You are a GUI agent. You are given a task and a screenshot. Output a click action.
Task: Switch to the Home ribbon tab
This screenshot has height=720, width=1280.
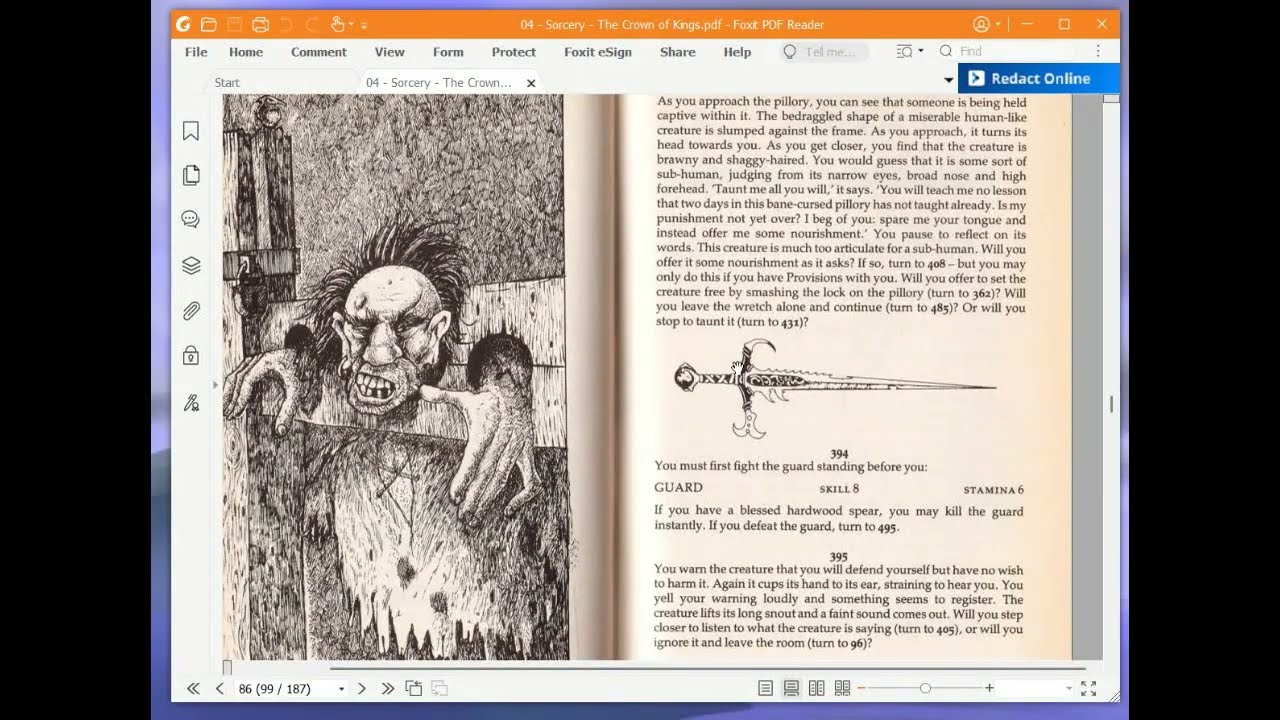[x=246, y=52]
